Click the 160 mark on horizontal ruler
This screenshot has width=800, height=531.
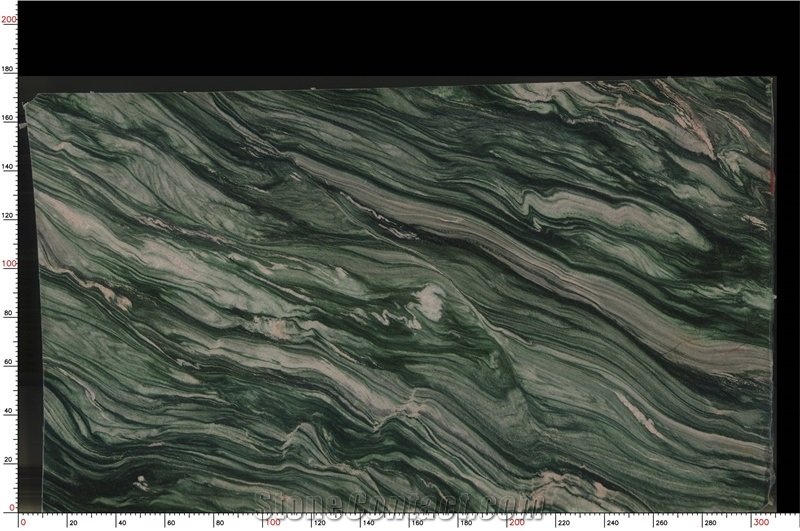click(417, 523)
